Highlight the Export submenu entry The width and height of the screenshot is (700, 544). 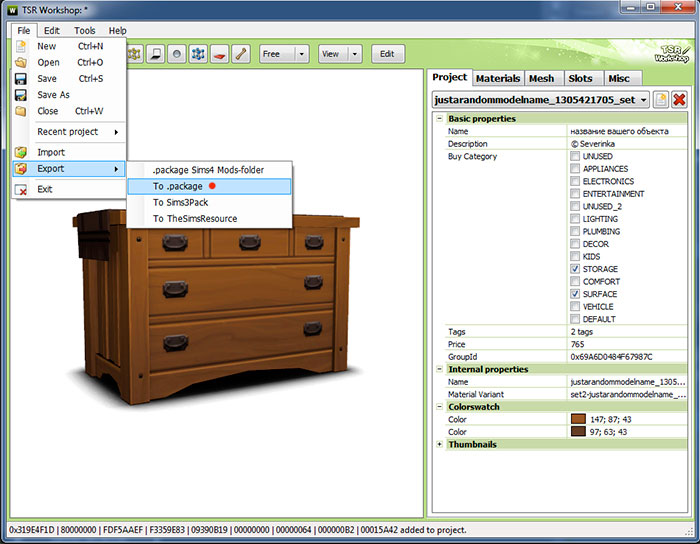tap(69, 169)
